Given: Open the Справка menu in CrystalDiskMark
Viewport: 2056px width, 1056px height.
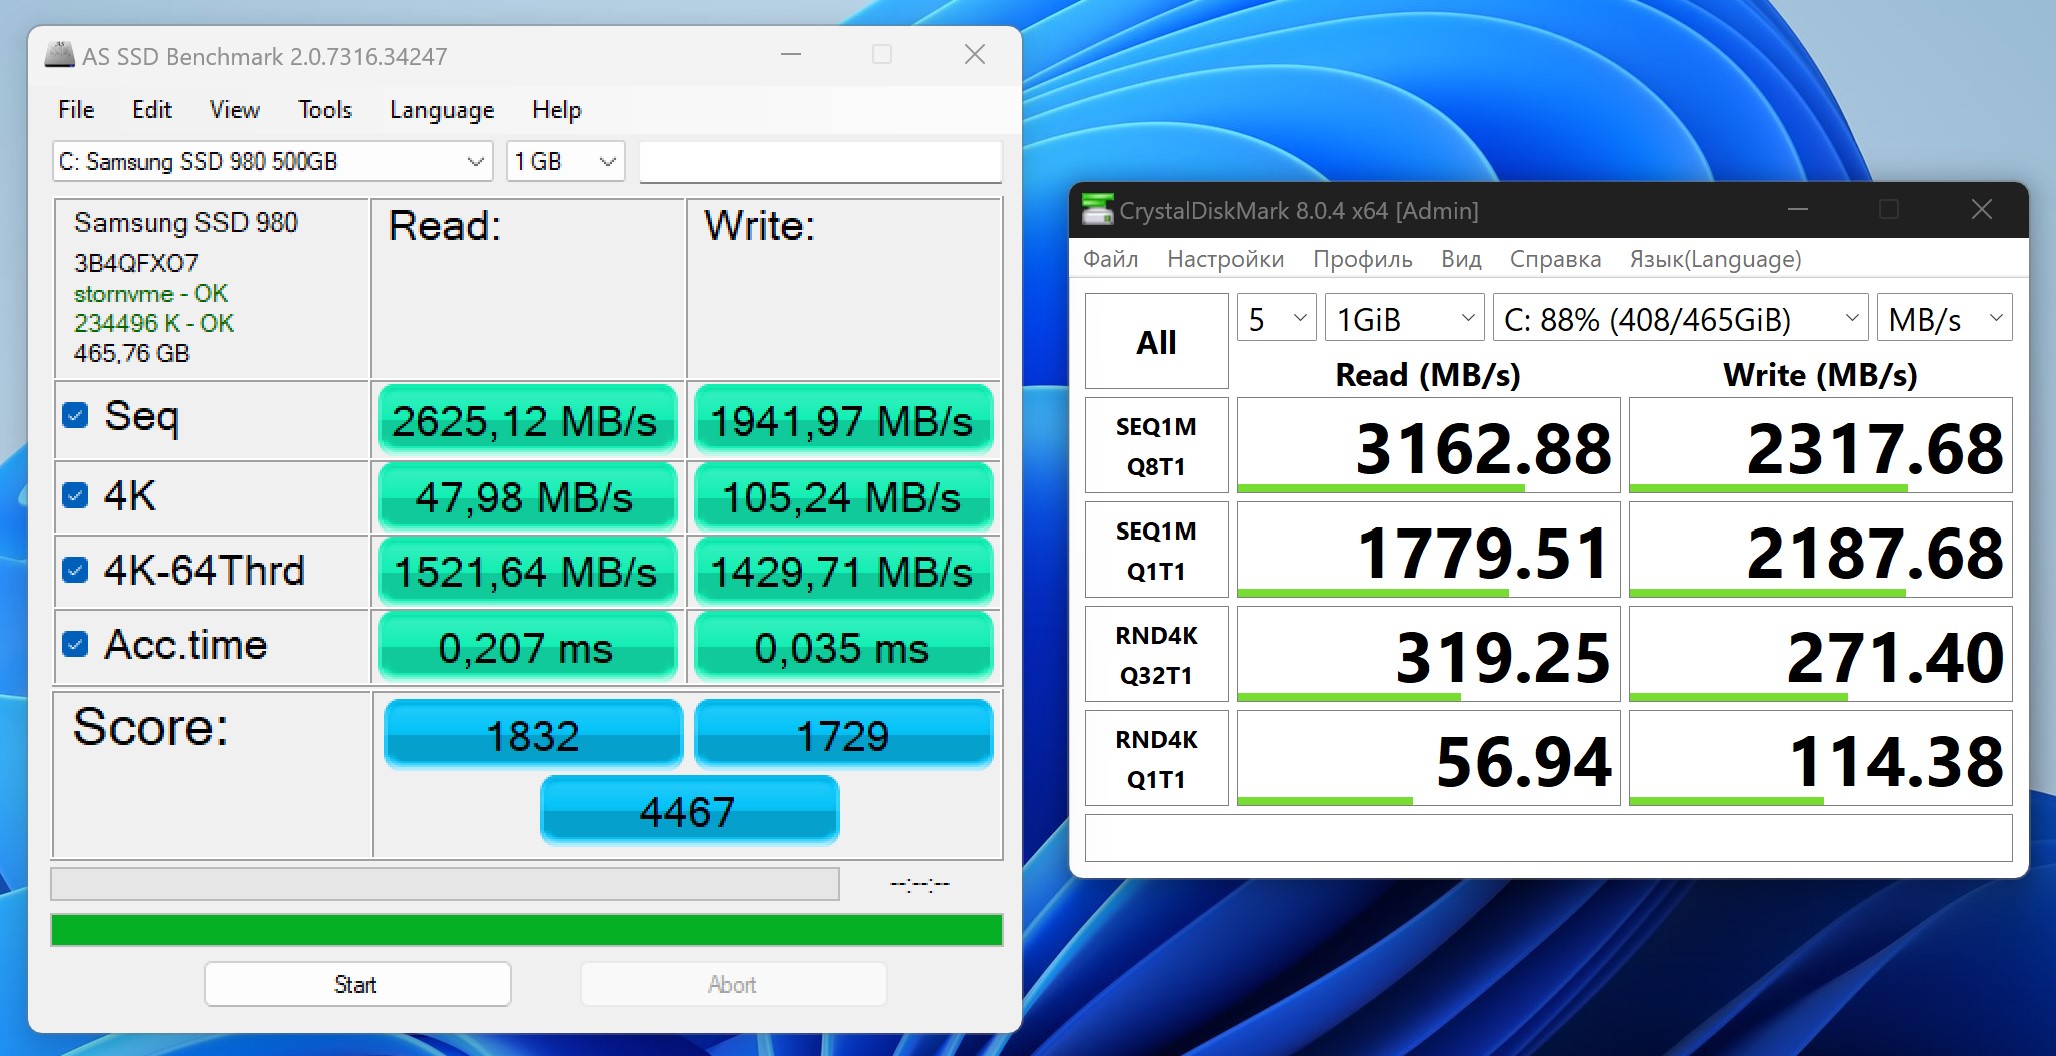Looking at the screenshot, I should [1555, 259].
